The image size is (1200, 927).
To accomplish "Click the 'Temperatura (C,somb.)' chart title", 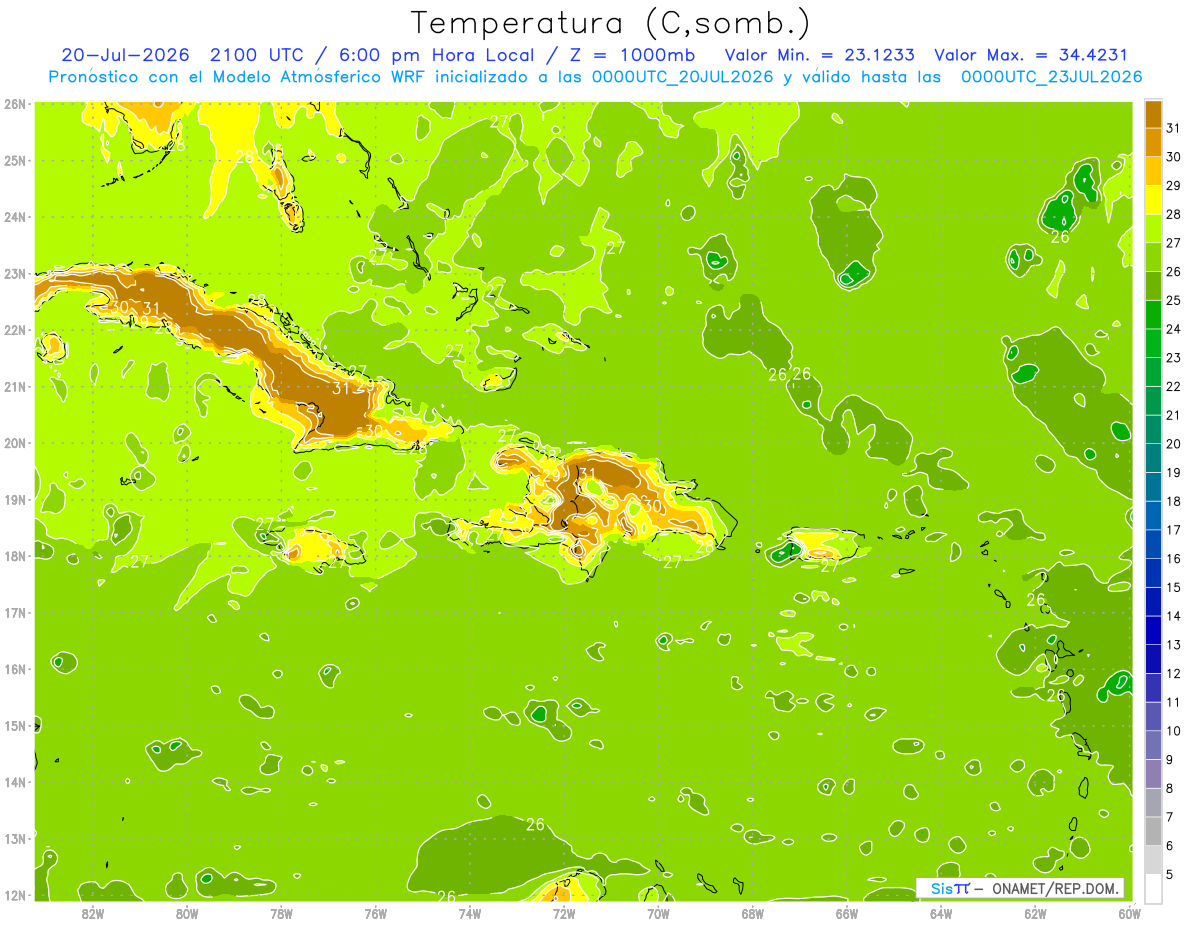I will (x=610, y=23).
